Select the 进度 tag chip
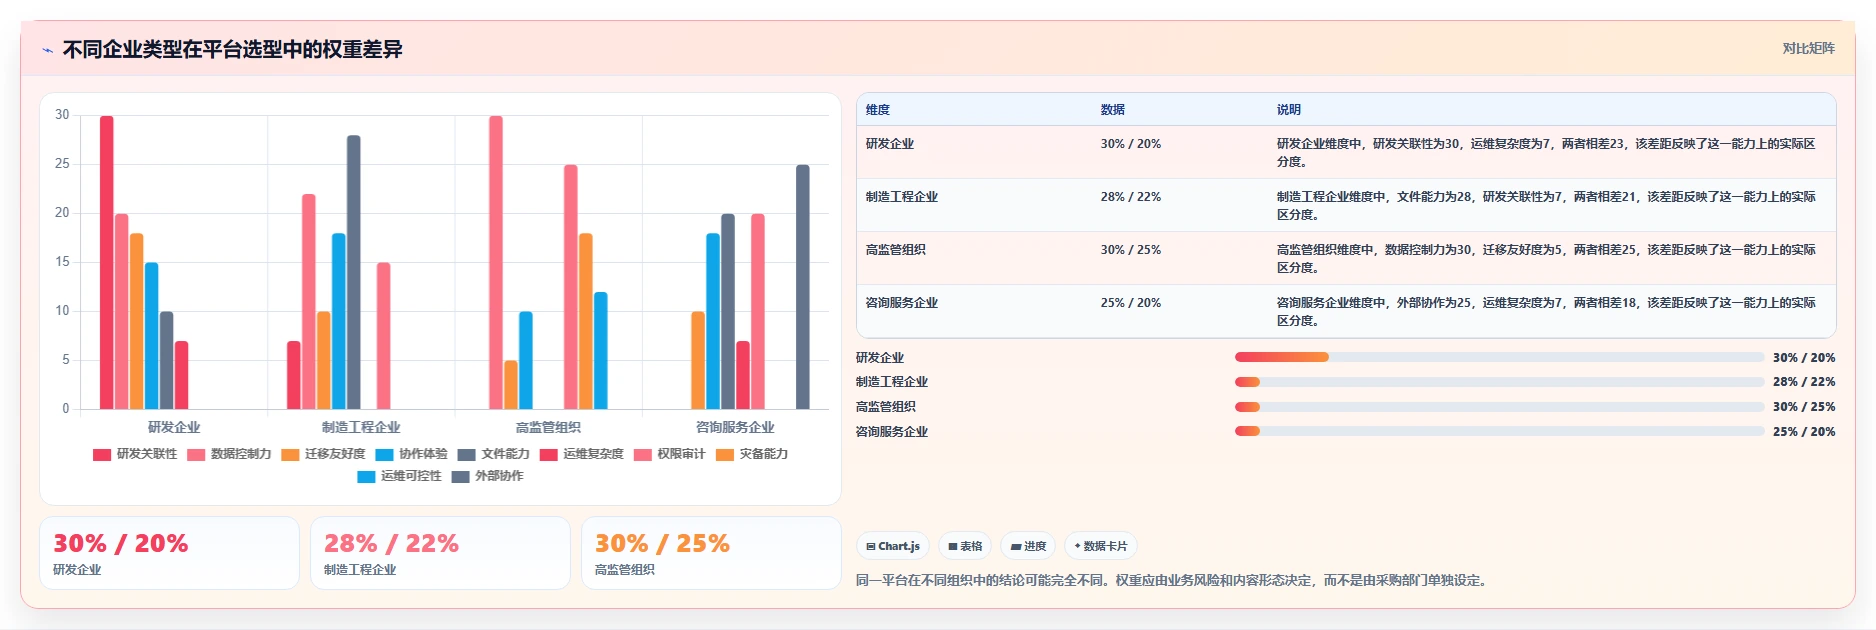The height and width of the screenshot is (630, 1876). pos(1028,546)
